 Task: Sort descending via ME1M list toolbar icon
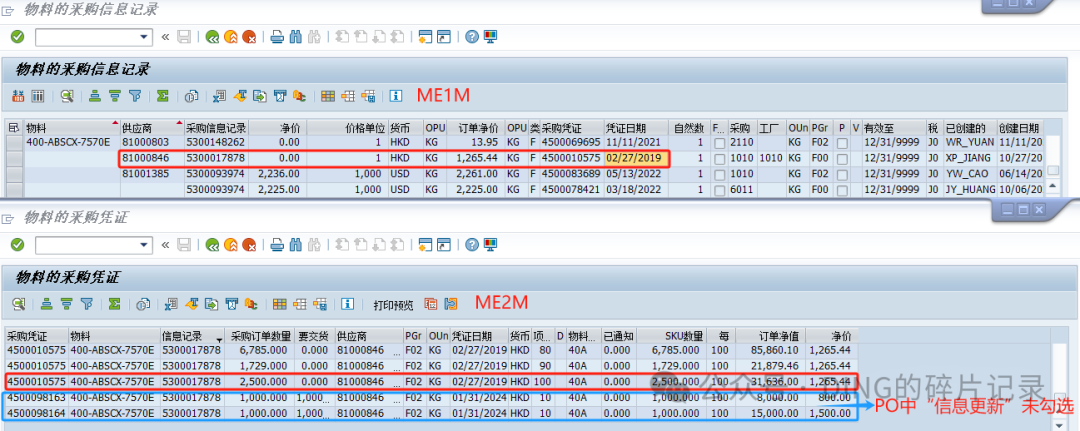[x=115, y=96]
